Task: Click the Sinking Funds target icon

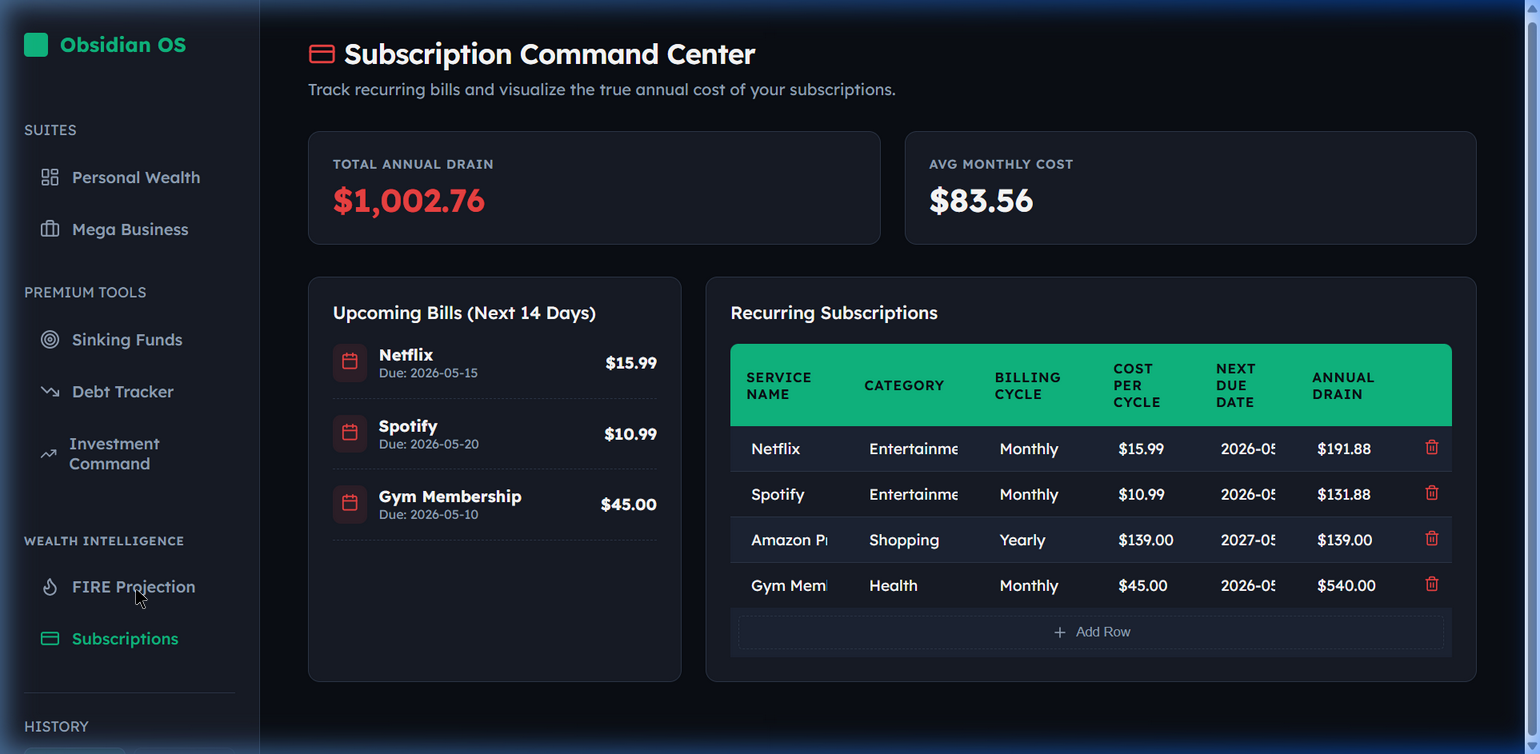Action: (50, 340)
